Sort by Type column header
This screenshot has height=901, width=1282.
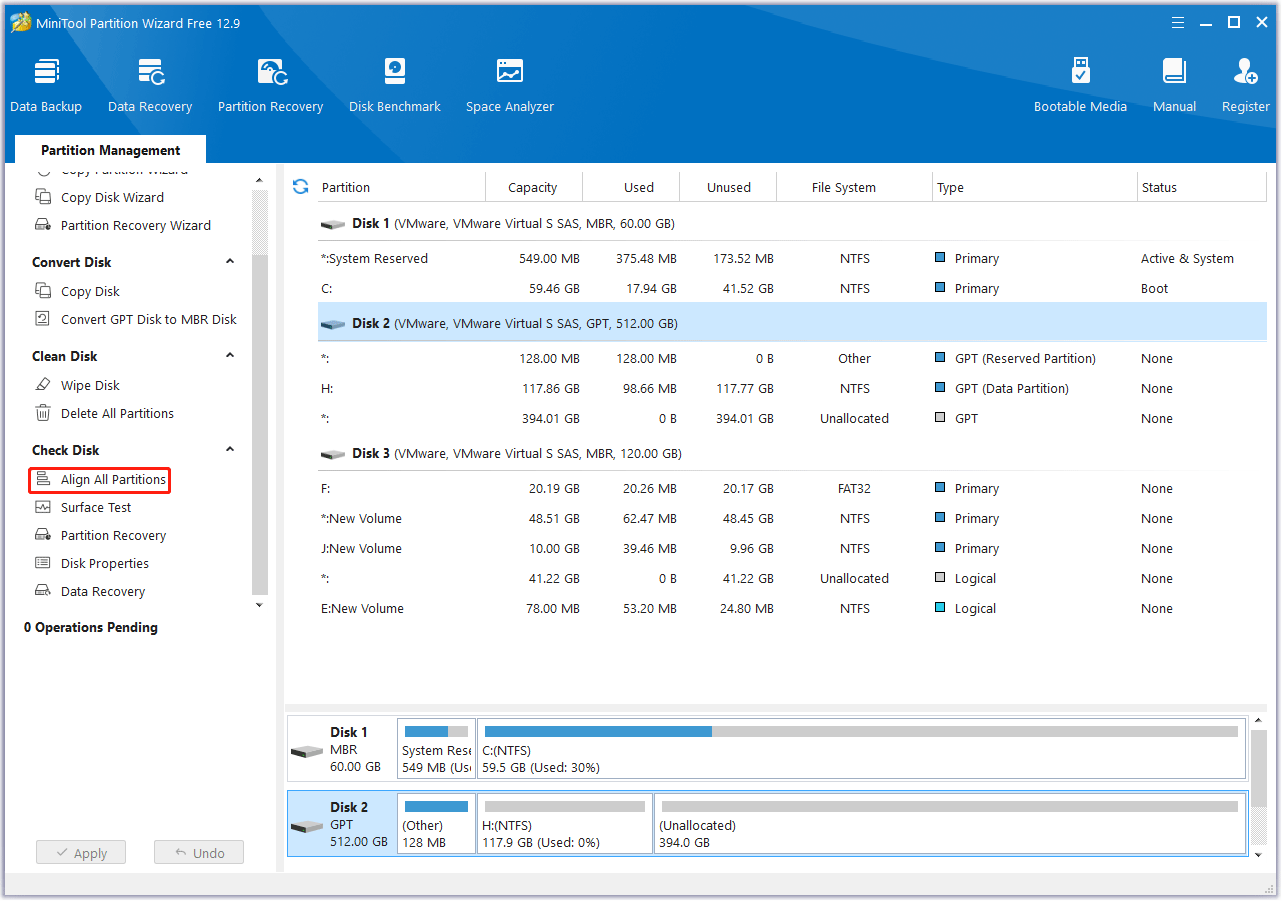[x=1035, y=187]
